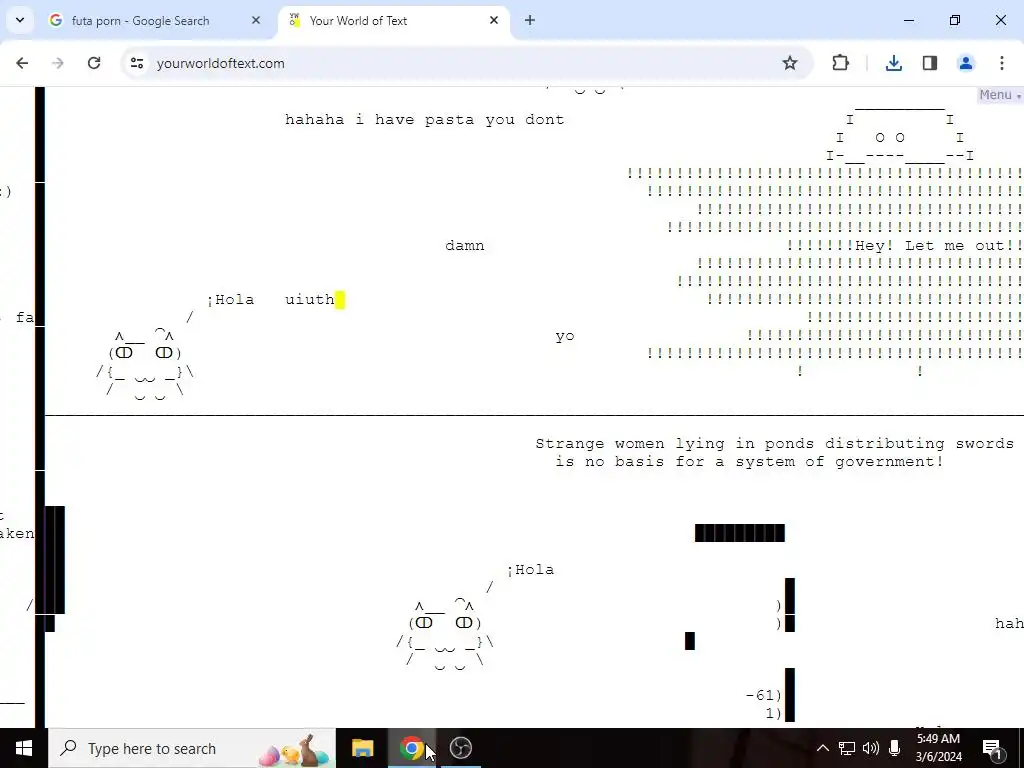Reload the current page
This screenshot has height=768, width=1024.
click(94, 63)
